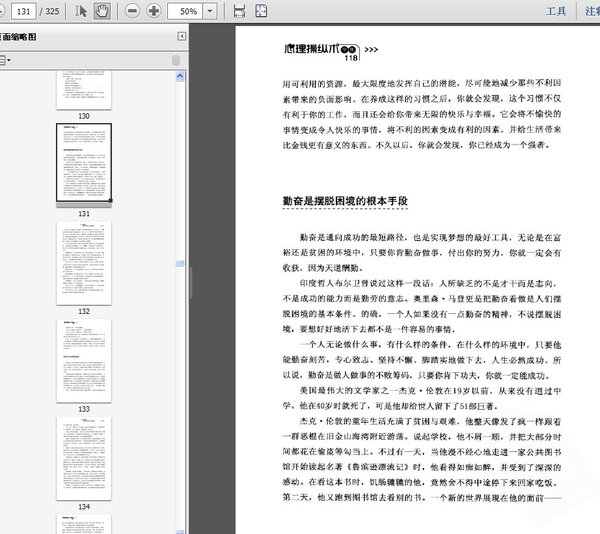Click the fit one full page icon
This screenshot has height=534, width=600.
(261, 11)
